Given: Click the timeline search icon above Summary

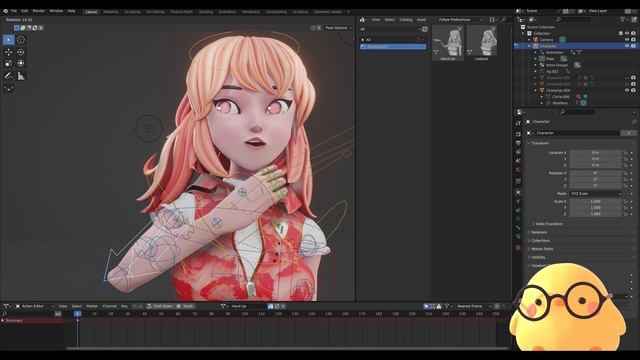Looking at the screenshot, I should click(x=4, y=314).
